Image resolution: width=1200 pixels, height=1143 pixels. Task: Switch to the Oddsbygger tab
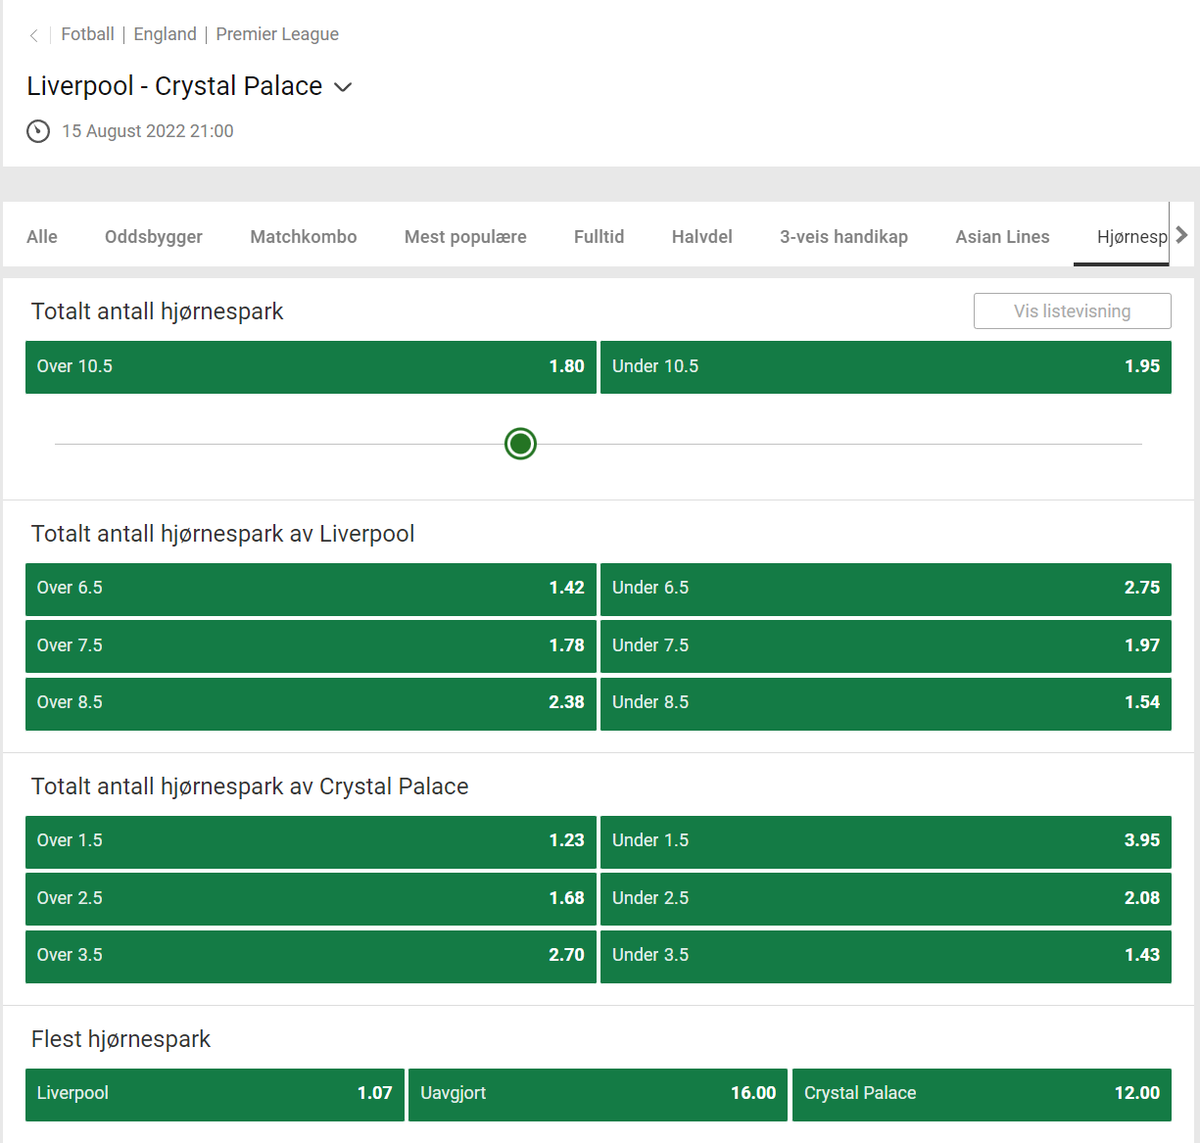click(x=154, y=237)
